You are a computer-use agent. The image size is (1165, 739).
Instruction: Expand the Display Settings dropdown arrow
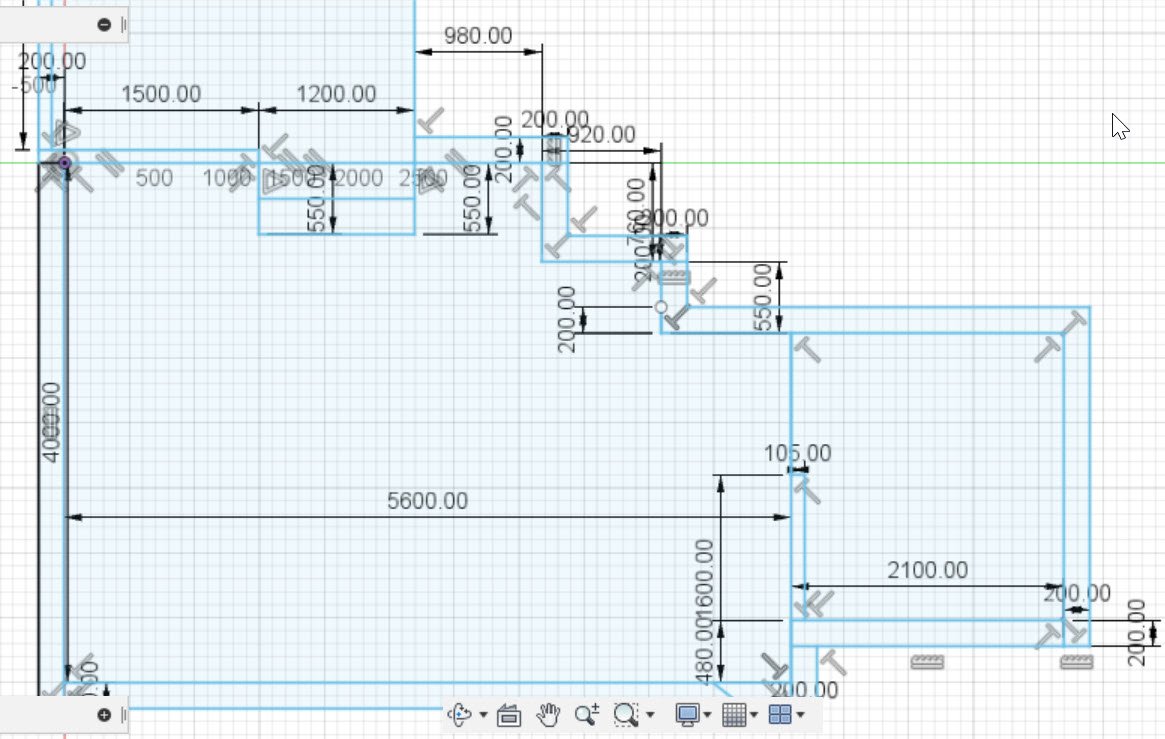pyautogui.click(x=707, y=715)
